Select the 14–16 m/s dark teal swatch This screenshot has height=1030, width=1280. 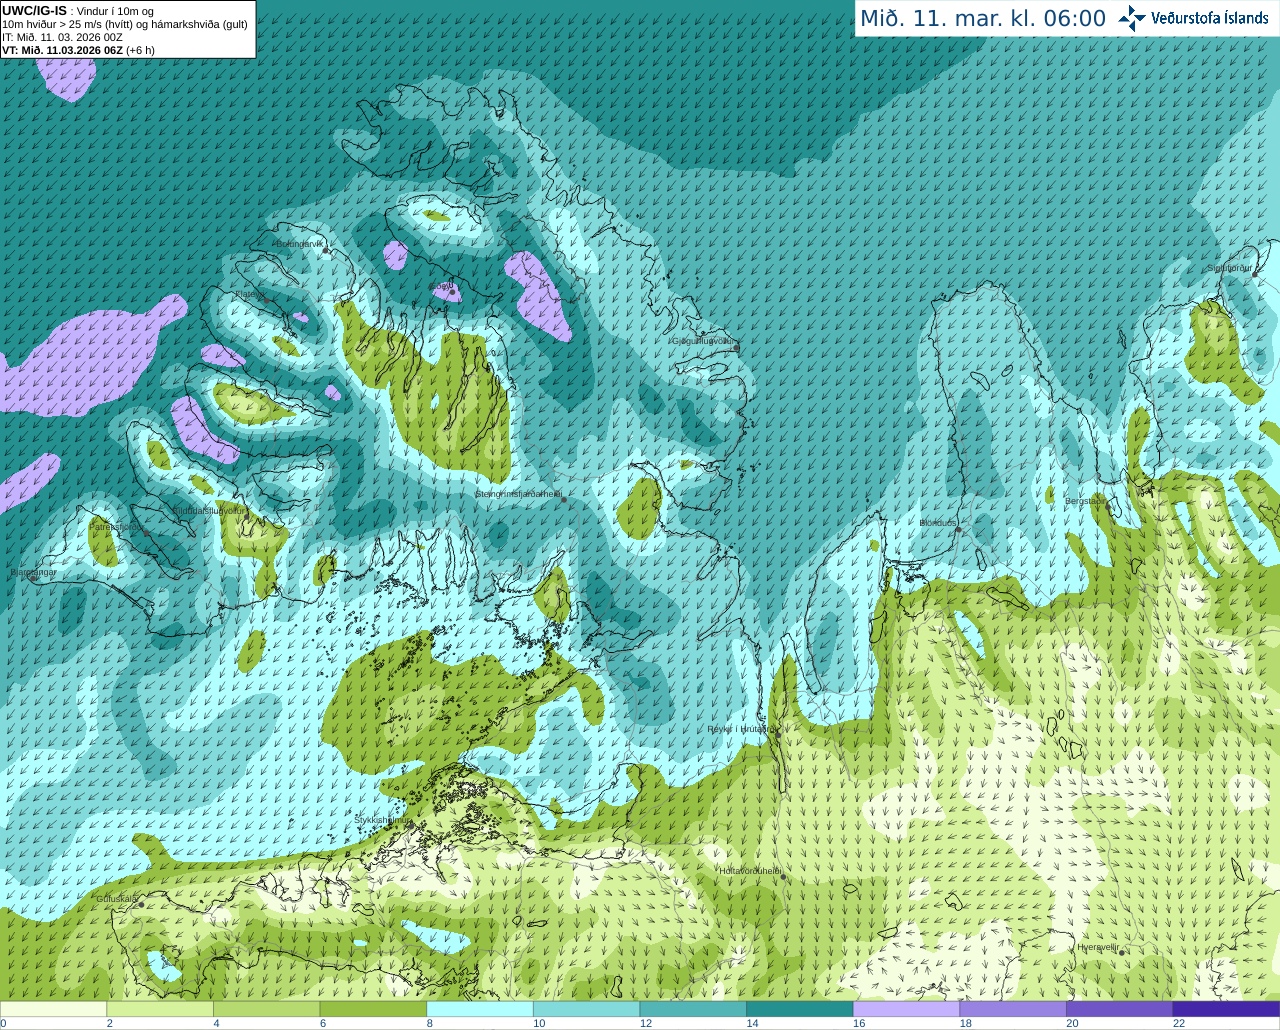(x=800, y=1008)
